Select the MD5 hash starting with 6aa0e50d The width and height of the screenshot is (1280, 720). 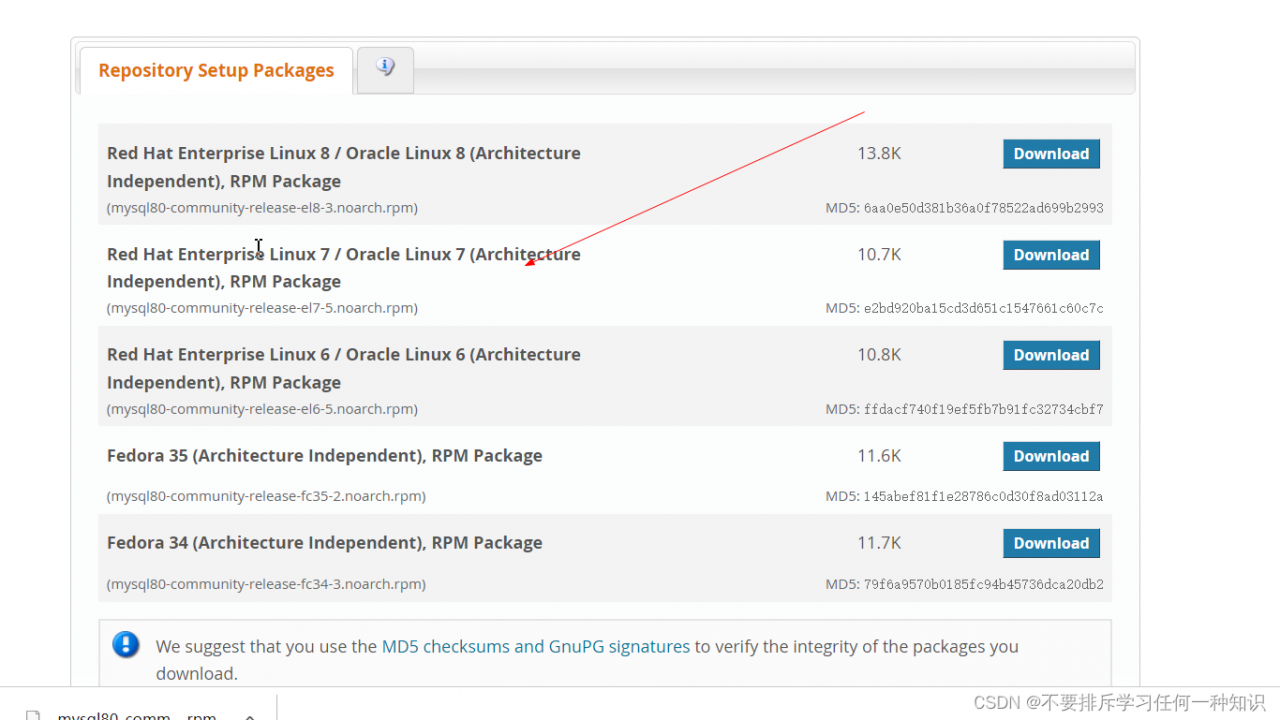tap(984, 208)
